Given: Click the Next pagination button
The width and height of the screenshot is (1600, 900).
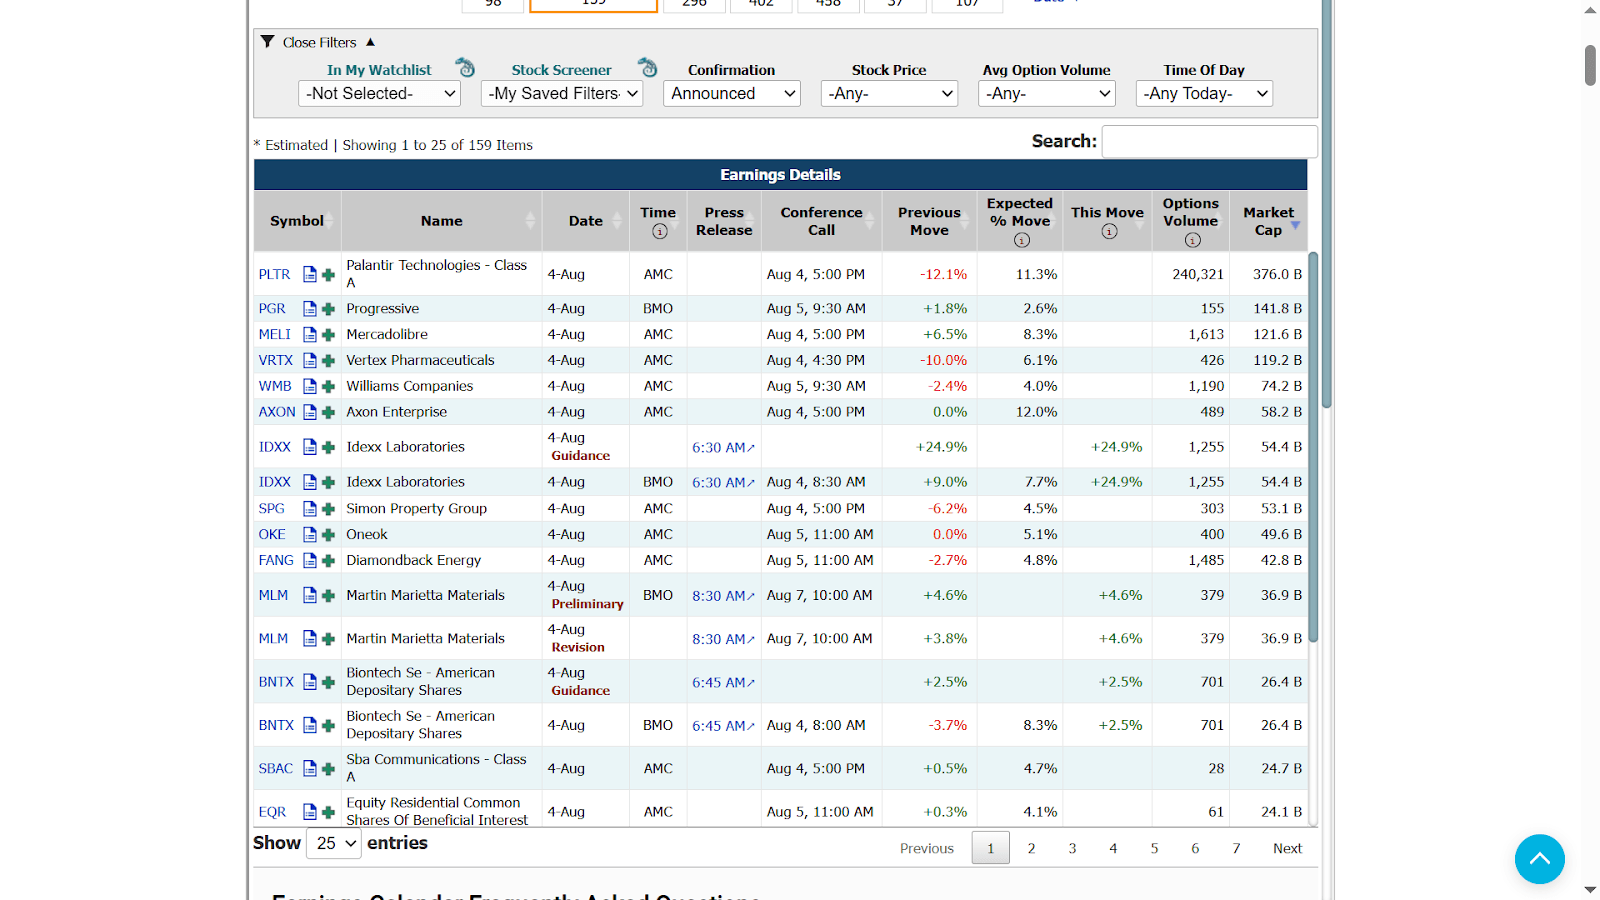Looking at the screenshot, I should click(1288, 848).
